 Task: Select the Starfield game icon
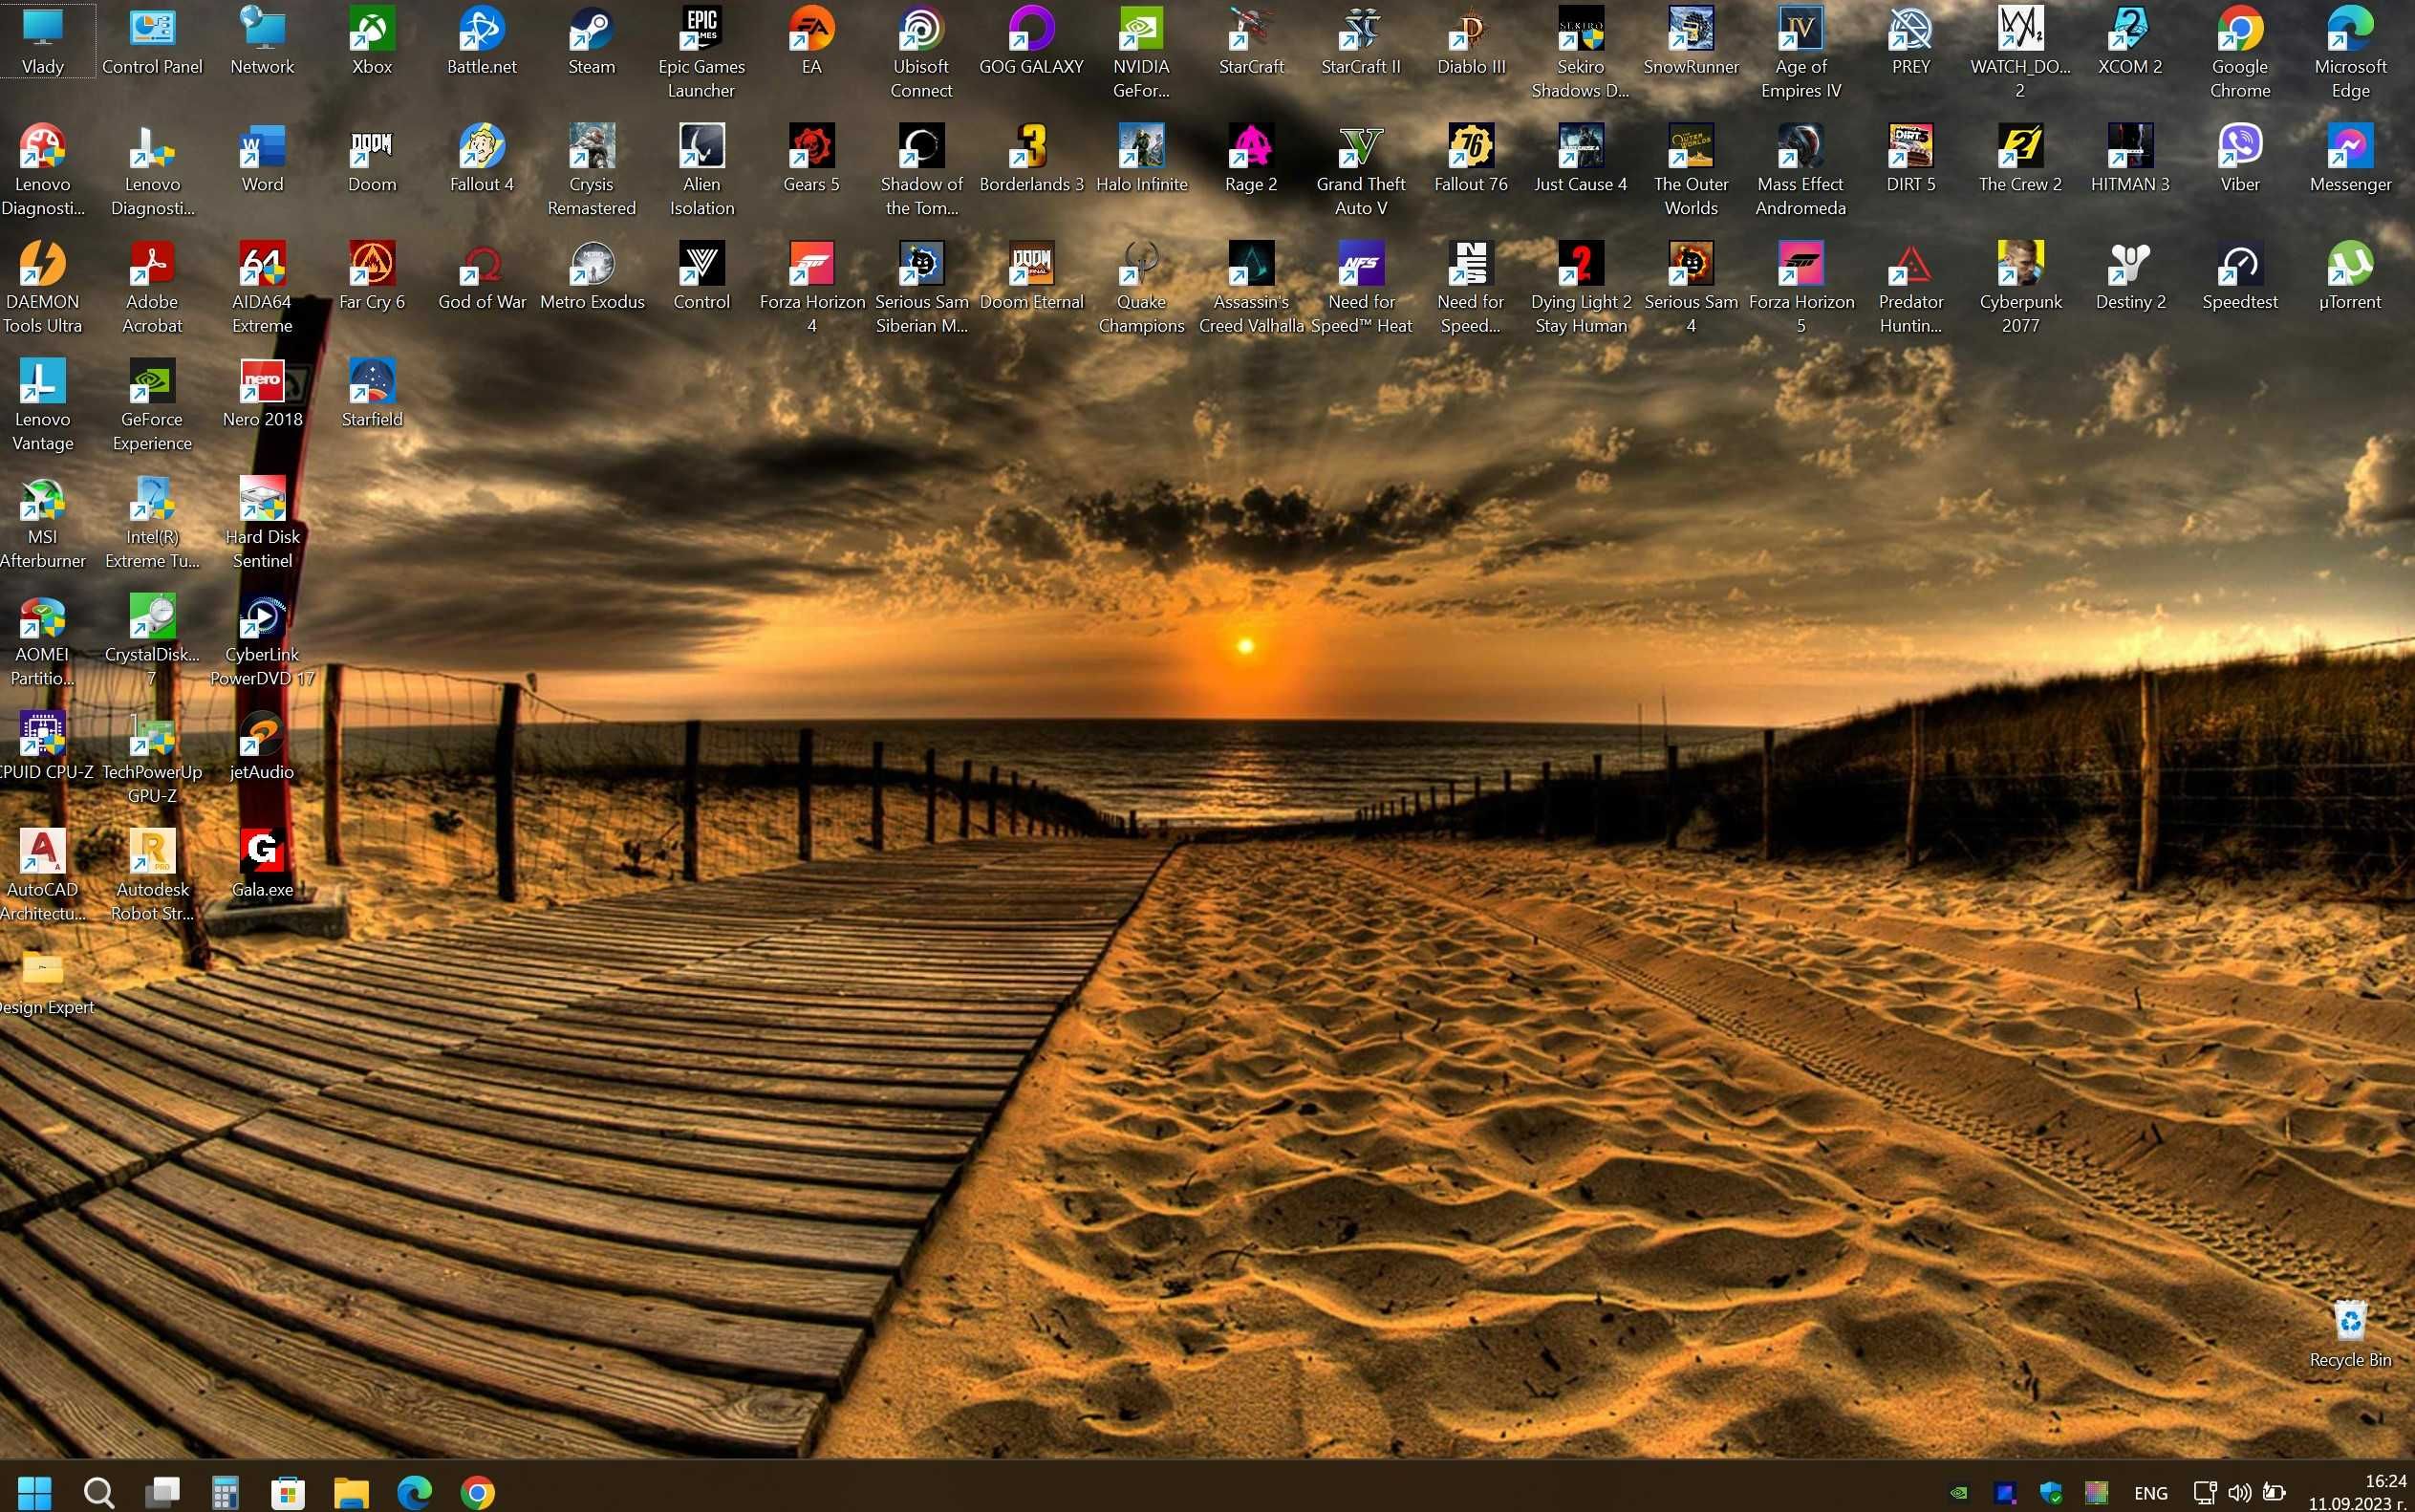(x=371, y=395)
